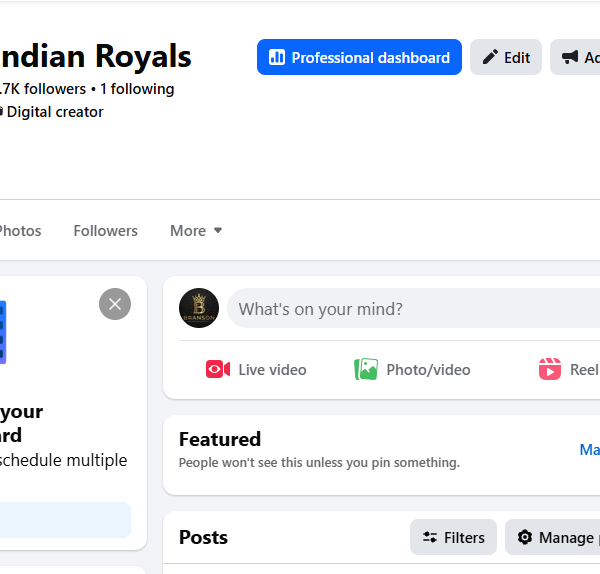Click the Edit page button

(x=505, y=57)
